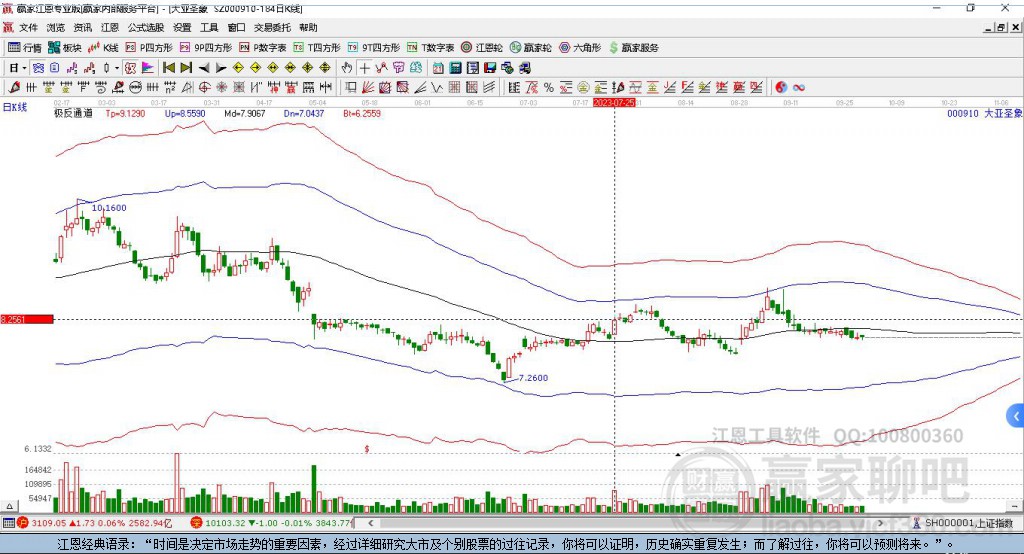Switch to the K线 candlestick chart
Viewport: 1024px width, 554px height.
[103, 48]
